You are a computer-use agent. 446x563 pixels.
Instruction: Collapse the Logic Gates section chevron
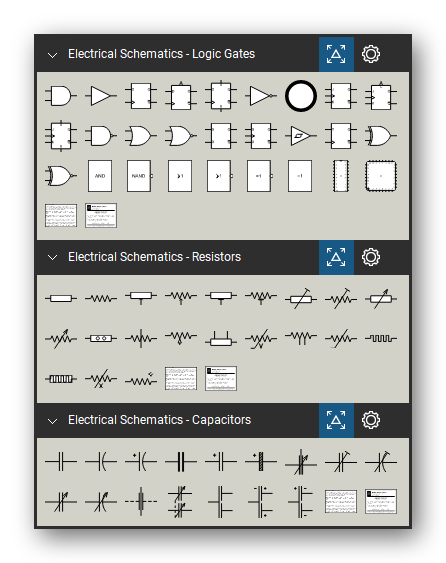(52, 55)
